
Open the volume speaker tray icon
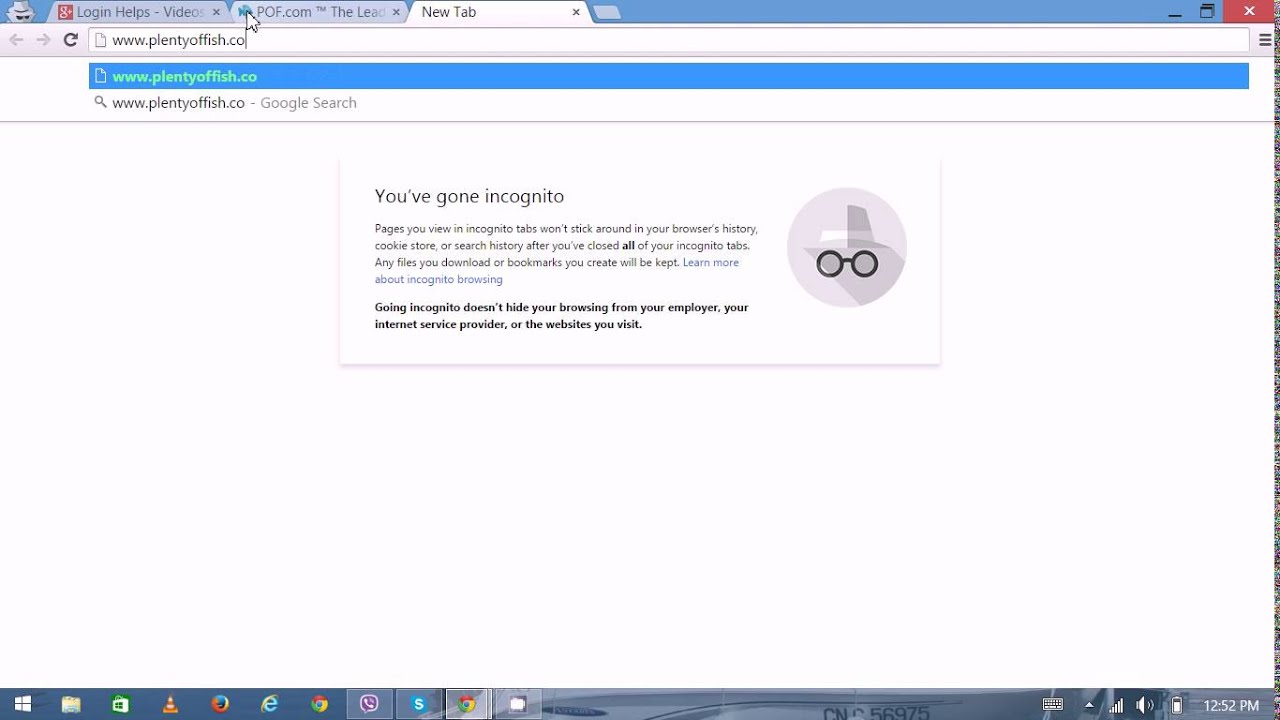point(1145,705)
